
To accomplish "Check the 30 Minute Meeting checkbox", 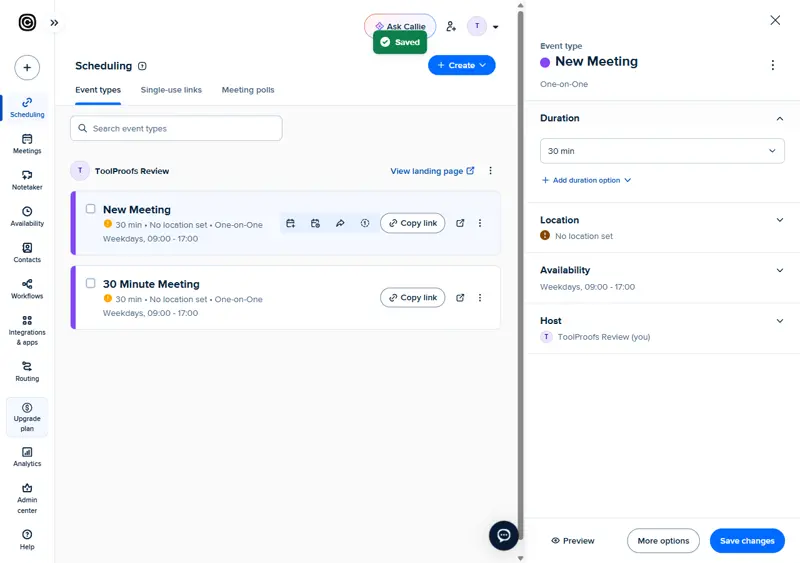I will pos(90,283).
